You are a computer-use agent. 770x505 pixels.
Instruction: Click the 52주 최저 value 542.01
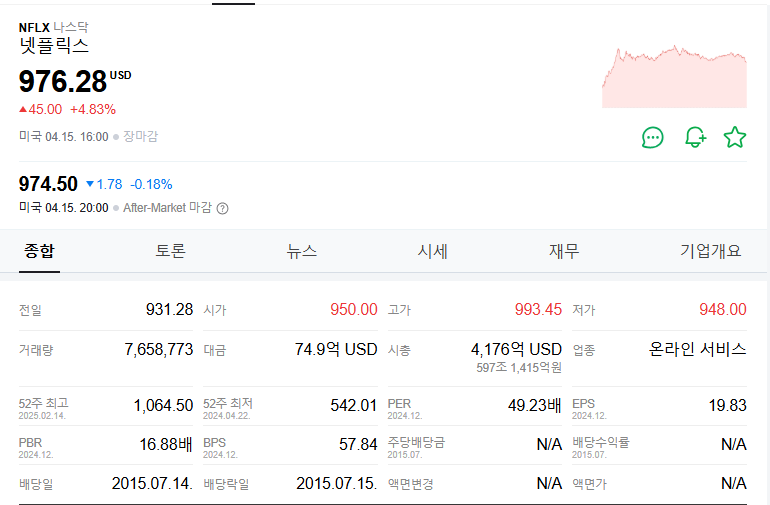[354, 405]
